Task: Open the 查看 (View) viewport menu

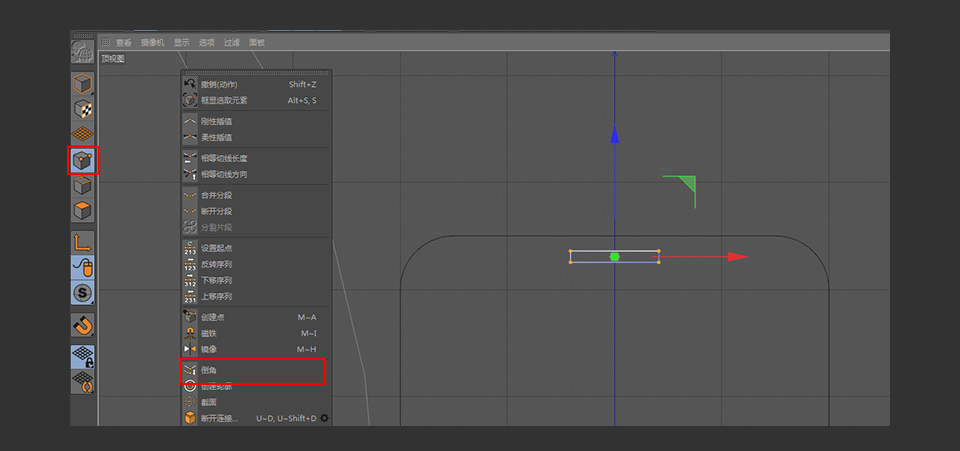Action: pyautogui.click(x=124, y=43)
